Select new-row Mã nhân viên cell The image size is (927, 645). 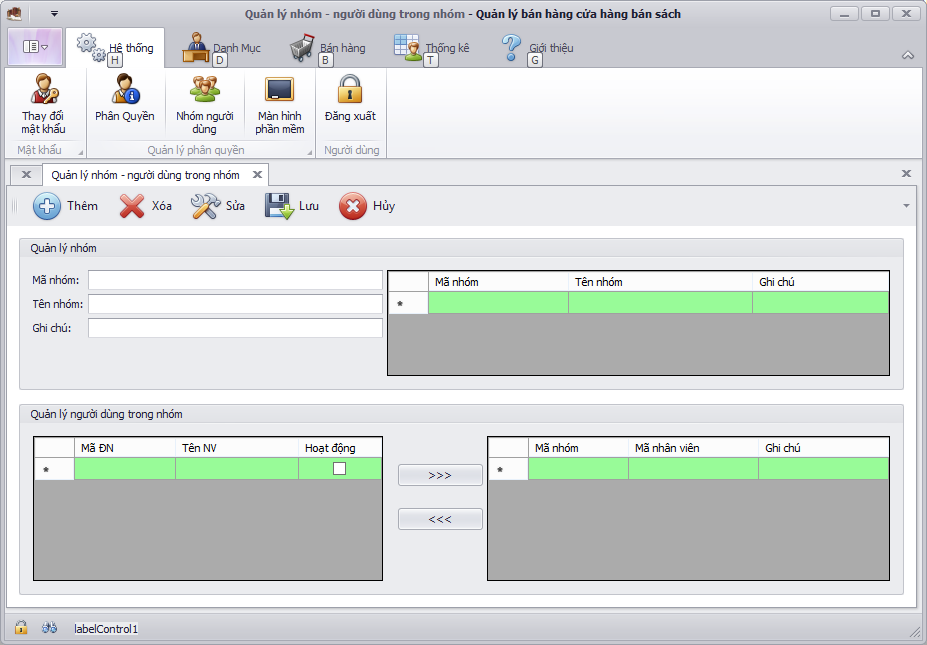(693, 468)
